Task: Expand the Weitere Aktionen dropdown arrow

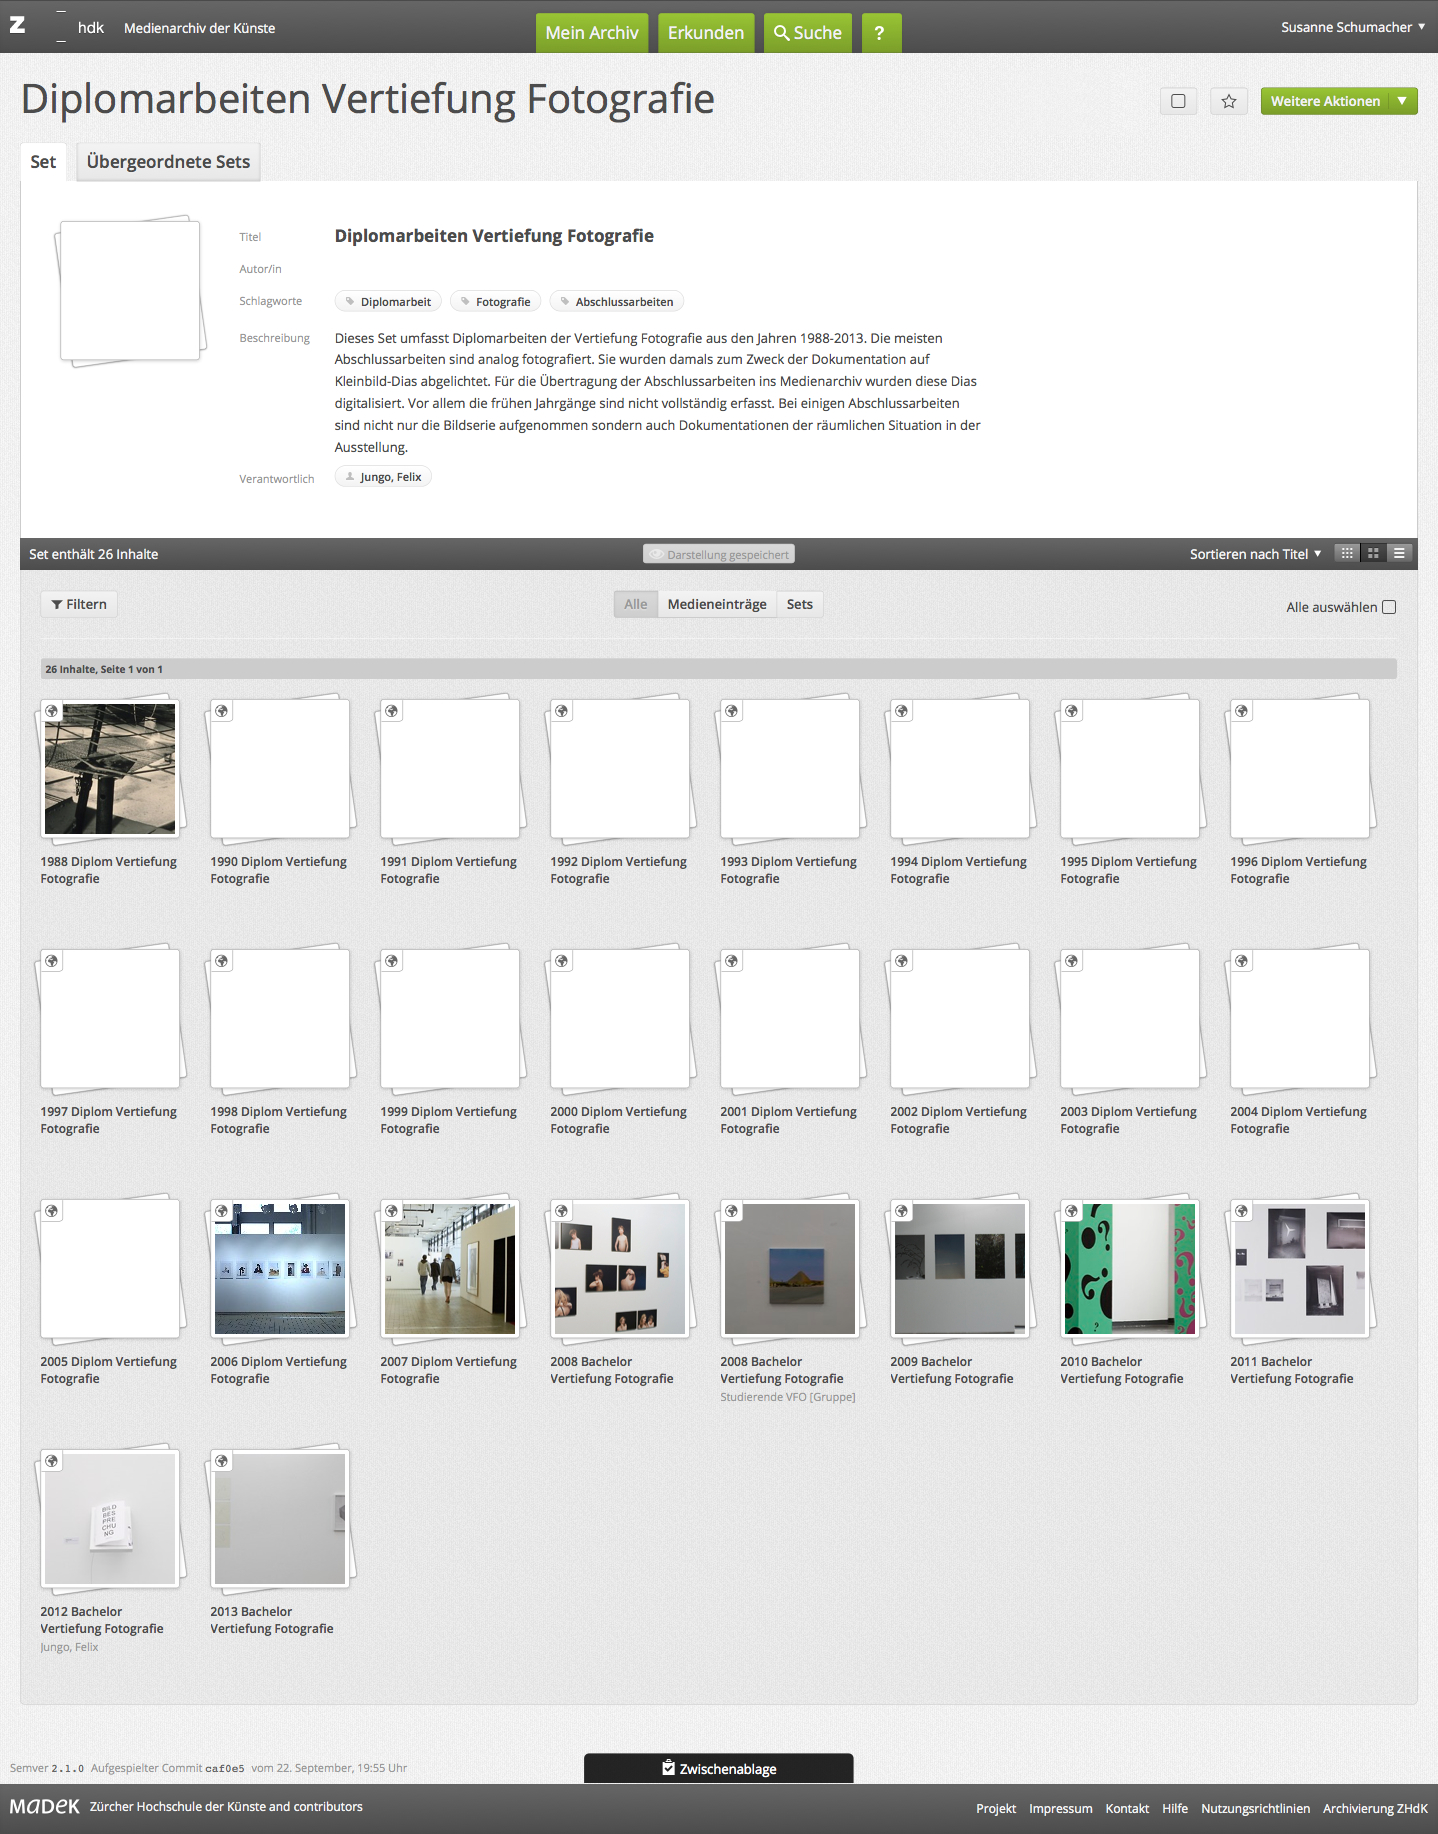Action: [1402, 101]
